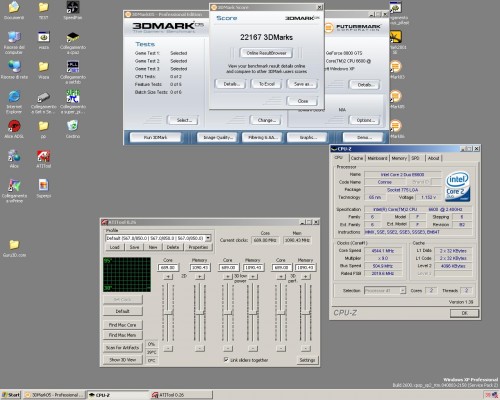Image resolution: width=500 pixels, height=400 pixels.
Task: Open the SpeedFan desktop shortcut
Action: (73, 10)
